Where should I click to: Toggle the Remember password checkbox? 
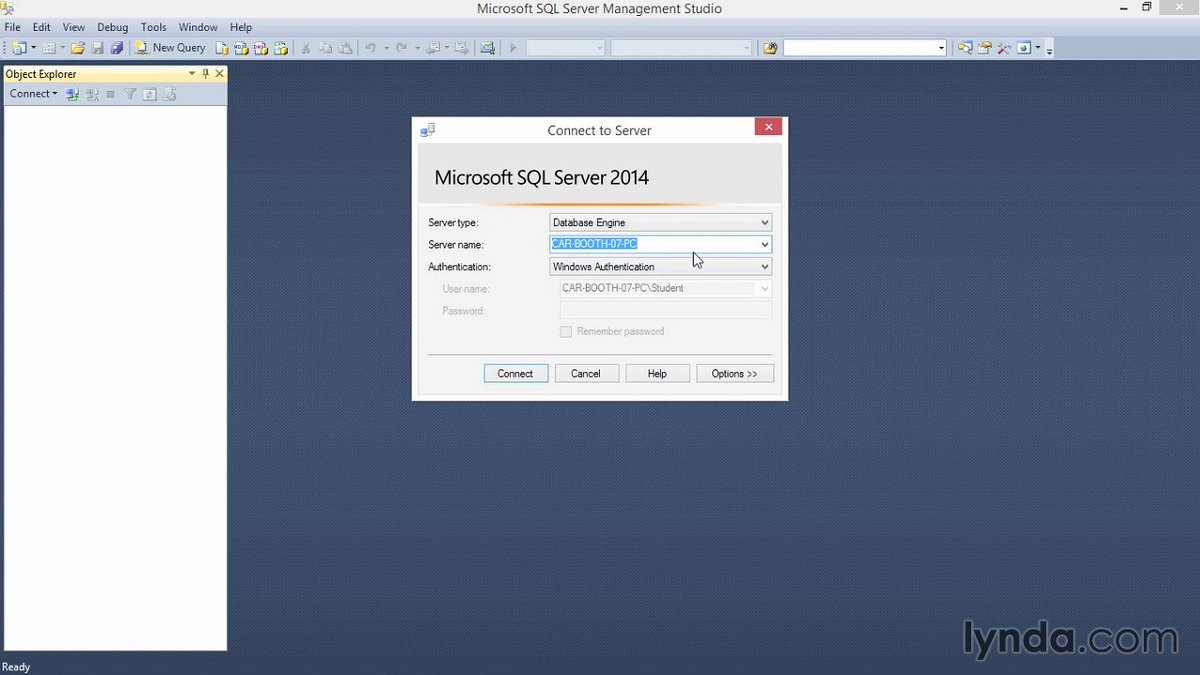(566, 331)
